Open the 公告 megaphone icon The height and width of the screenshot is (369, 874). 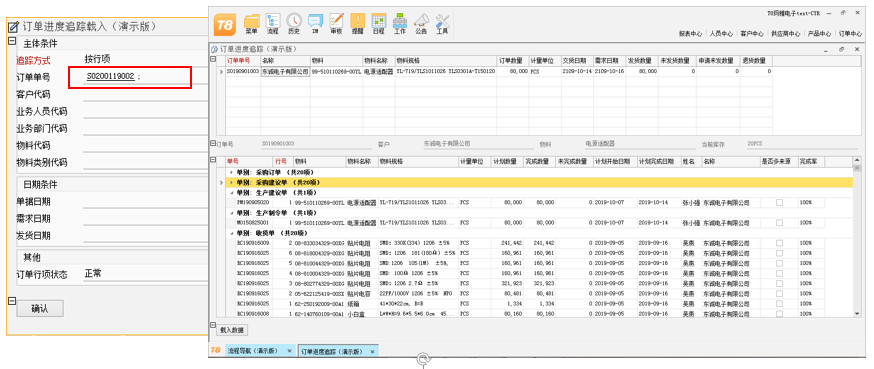421,23
